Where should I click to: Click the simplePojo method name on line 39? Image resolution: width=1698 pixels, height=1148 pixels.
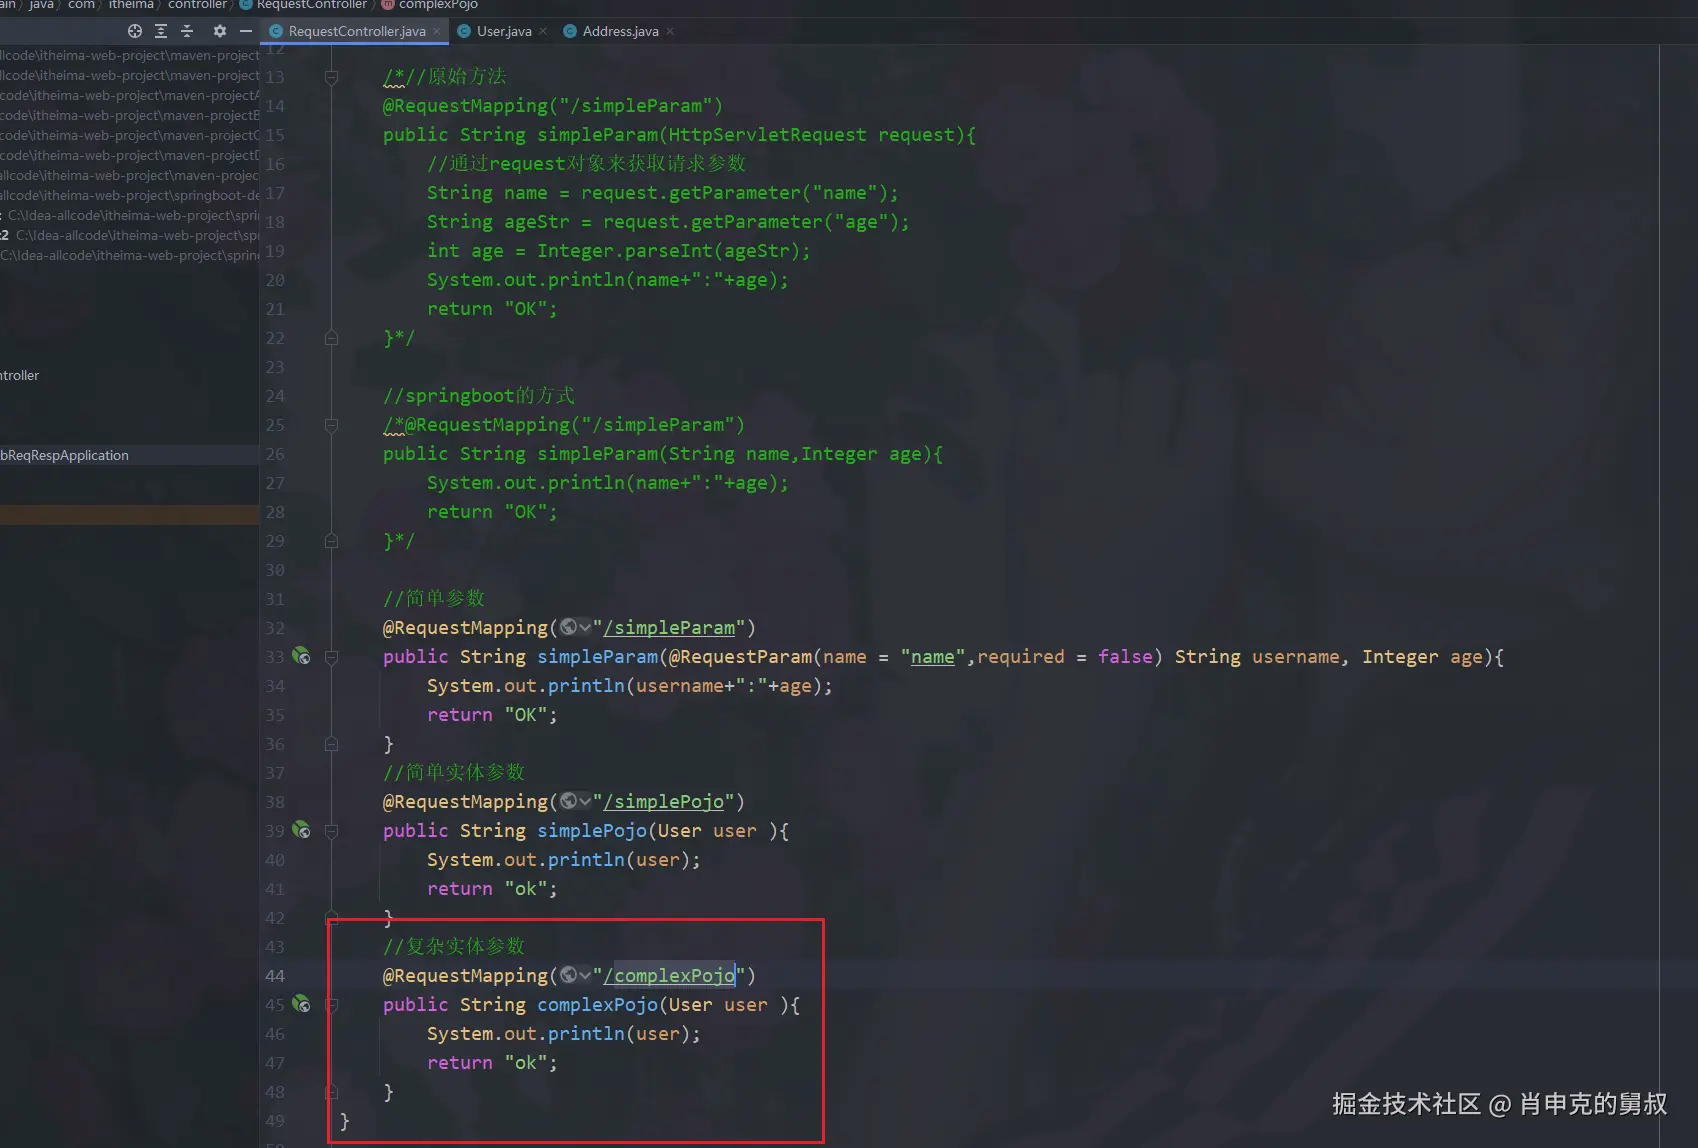tap(592, 831)
